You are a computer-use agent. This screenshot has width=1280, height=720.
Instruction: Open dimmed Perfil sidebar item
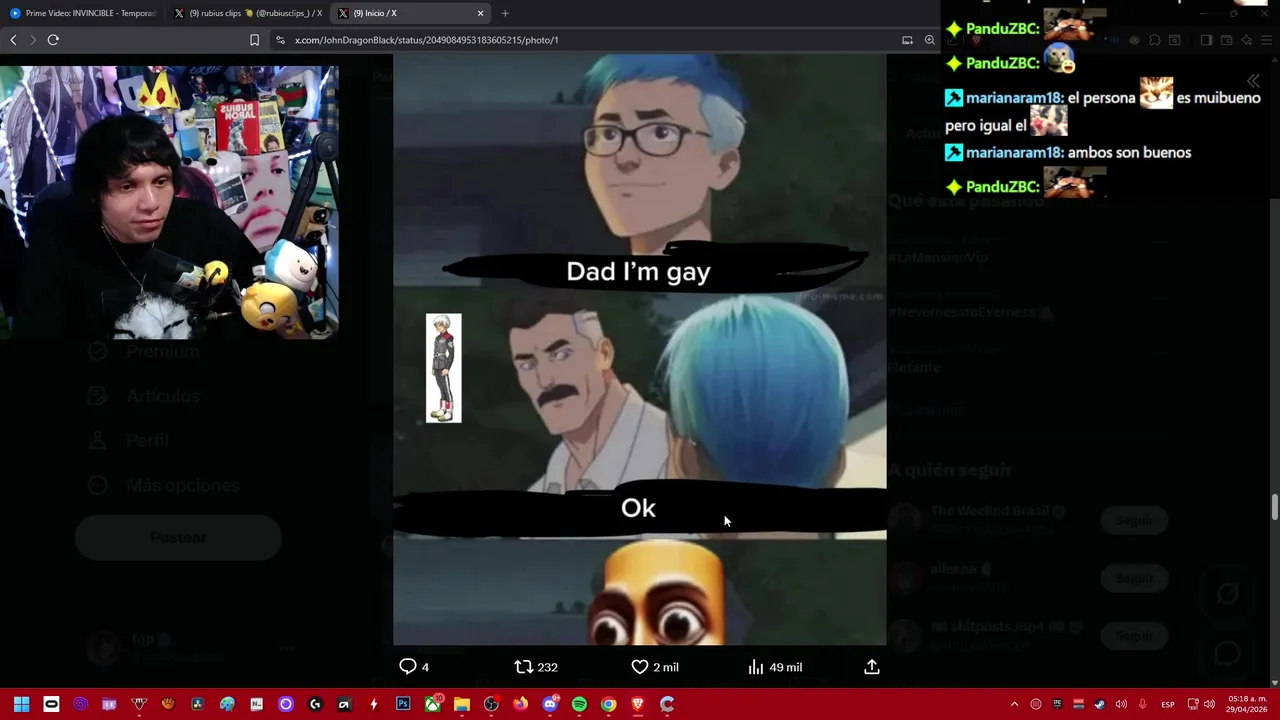point(127,440)
